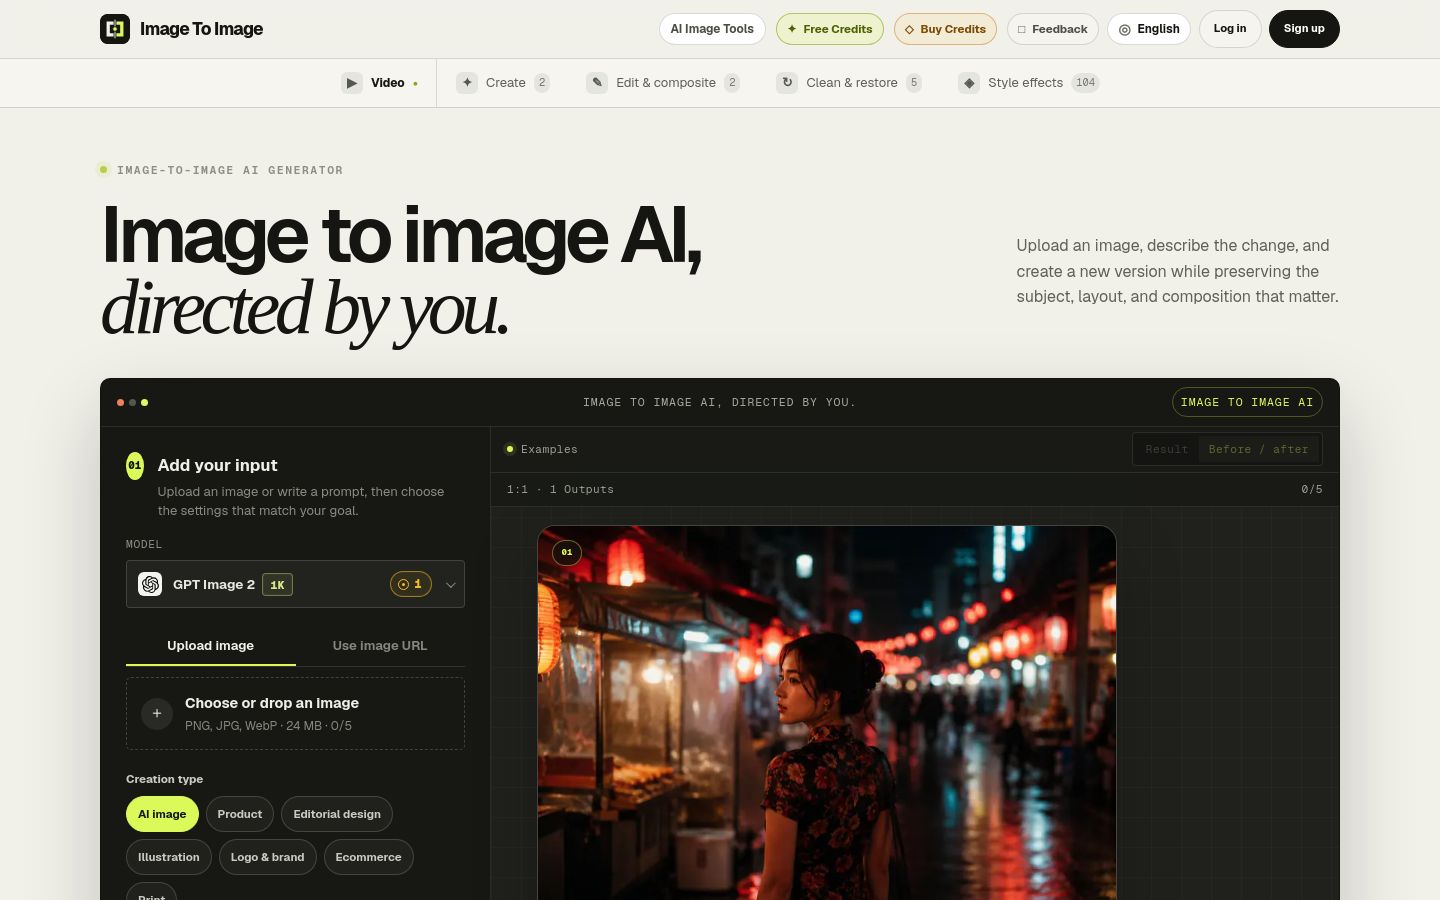1440x900 pixels.
Task: Click the Clean & restore refresh icon
Action: (787, 83)
